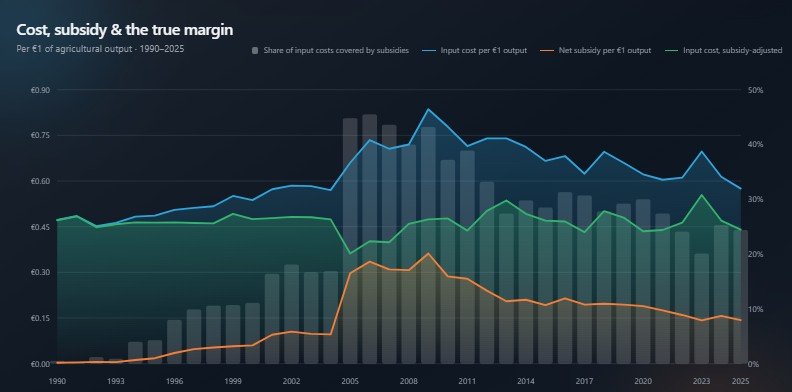Click the 2014 x-axis label
This screenshot has height=392, width=792.
click(526, 381)
